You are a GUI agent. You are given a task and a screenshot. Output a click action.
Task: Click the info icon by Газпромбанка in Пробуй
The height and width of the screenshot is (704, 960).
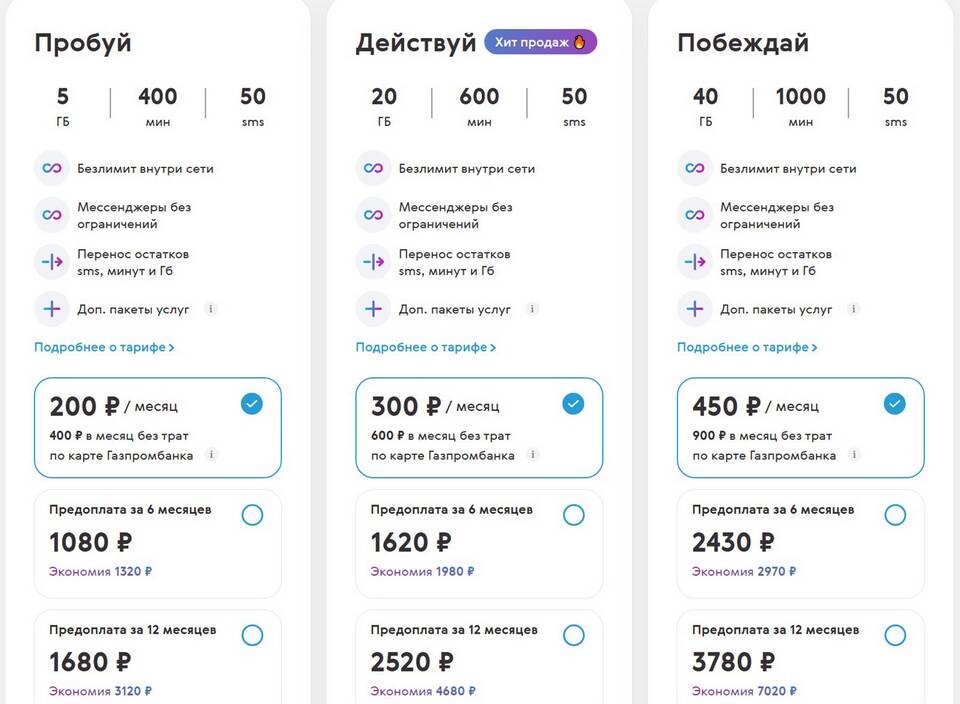click(x=211, y=454)
